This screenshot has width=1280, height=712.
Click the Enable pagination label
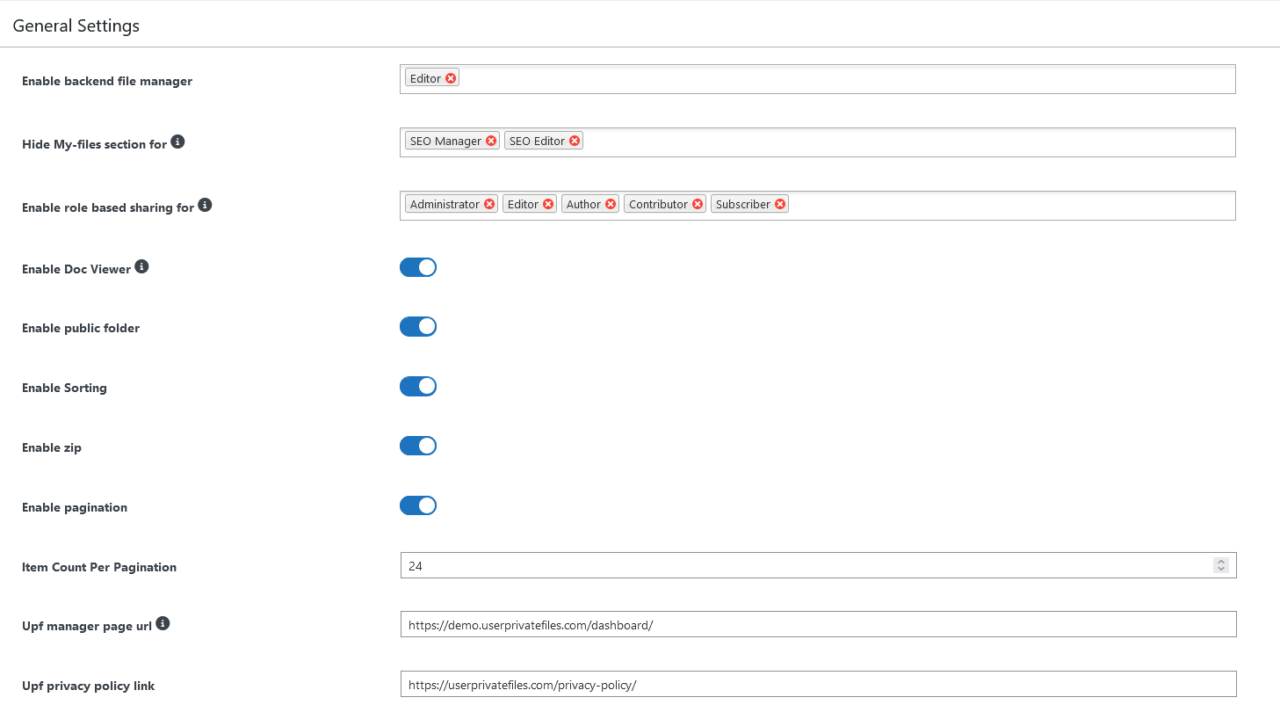click(75, 508)
